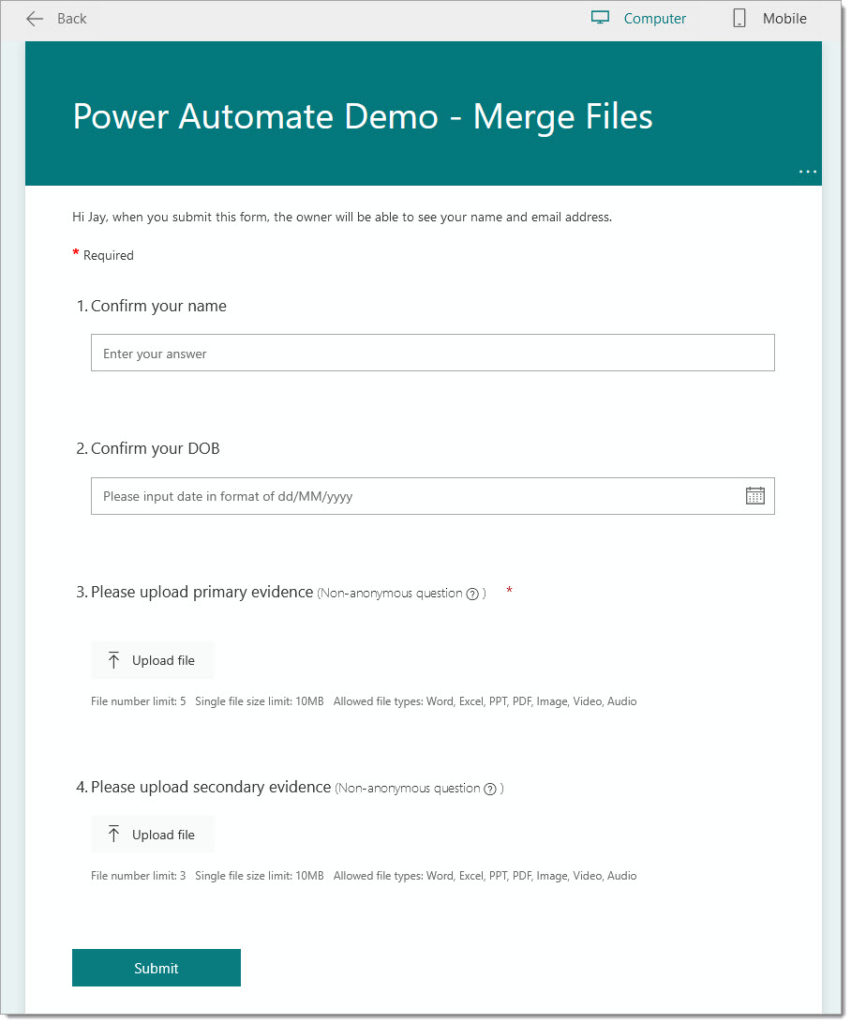Viewport: 851px width, 1024px height.
Task: Open the calendar date picker icon
Action: [757, 497]
